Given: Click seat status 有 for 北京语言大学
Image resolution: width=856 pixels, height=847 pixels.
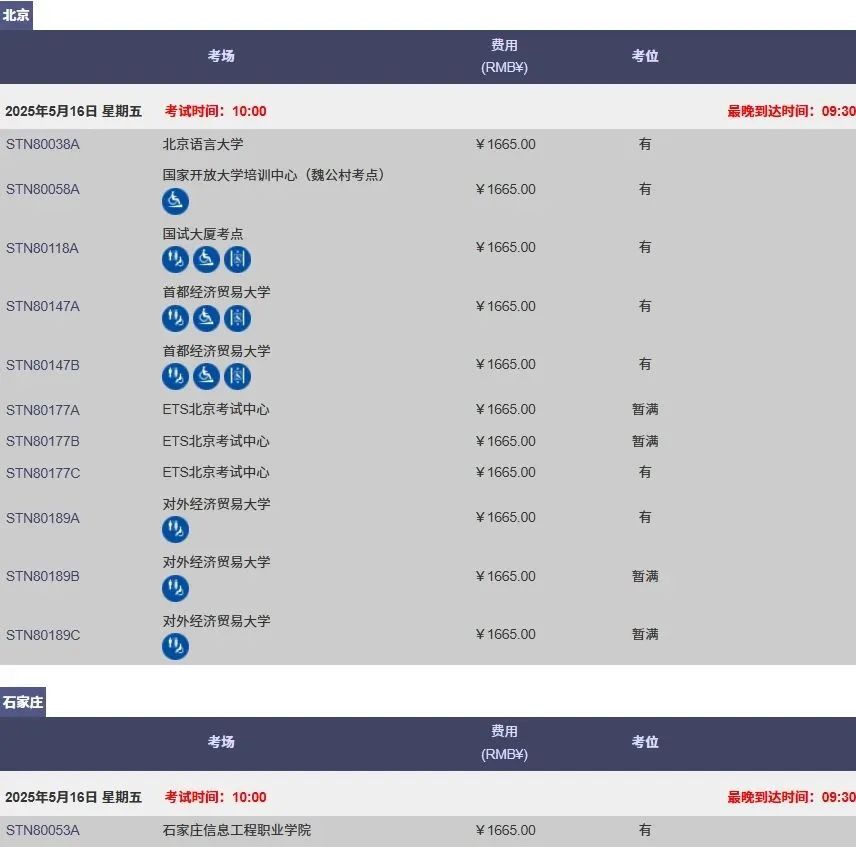Looking at the screenshot, I should pyautogui.click(x=645, y=144).
